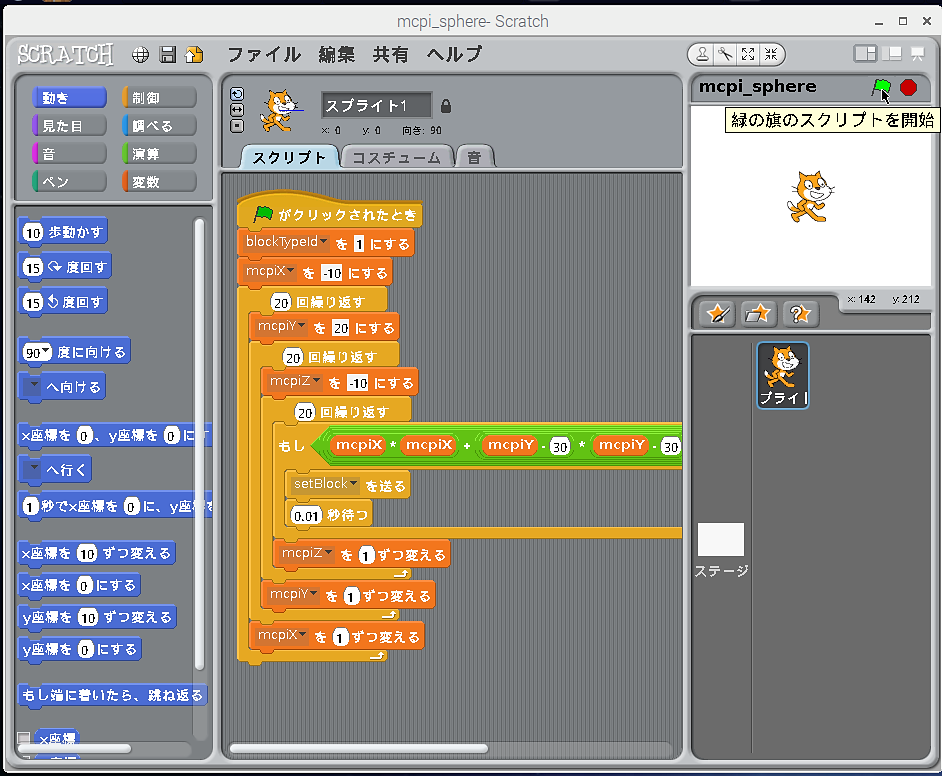Toggle the sprite lock padlock
Viewport: 942px width, 776px height.
(x=446, y=106)
